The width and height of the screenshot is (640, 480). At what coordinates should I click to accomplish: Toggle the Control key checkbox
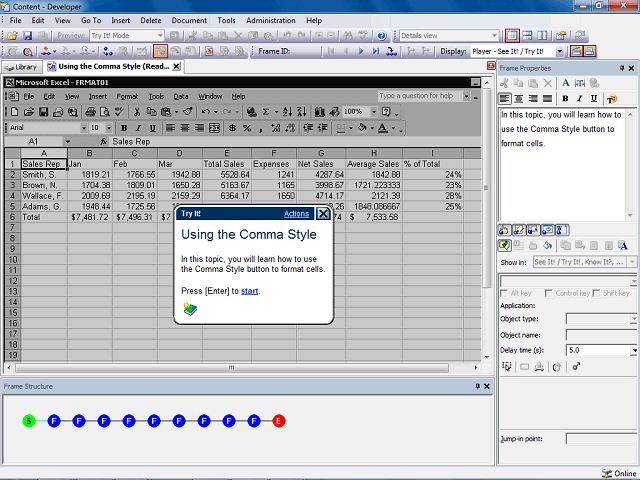(x=549, y=293)
